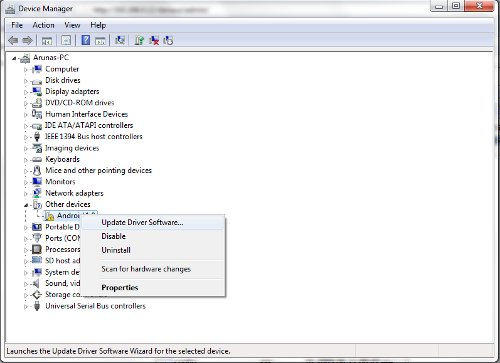Click the Forward arrow toolbar icon
The width and height of the screenshot is (500, 363).
point(27,41)
